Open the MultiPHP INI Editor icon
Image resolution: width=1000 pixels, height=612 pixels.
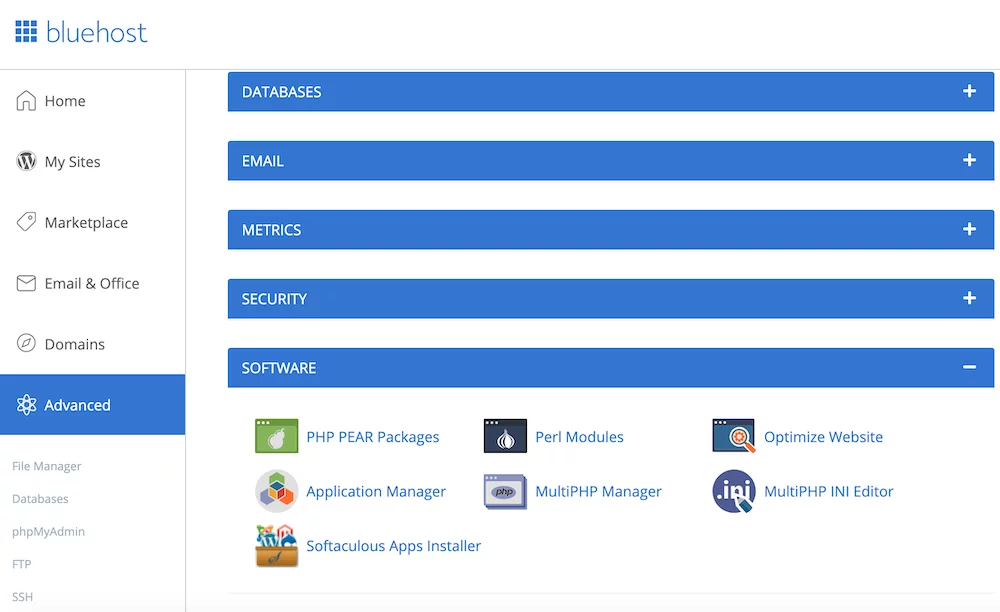point(734,491)
